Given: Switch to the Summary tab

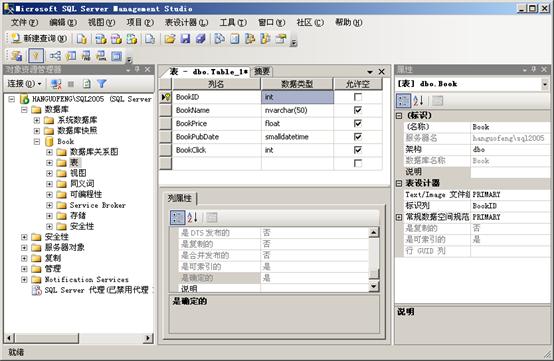Looking at the screenshot, I should pos(262,72).
